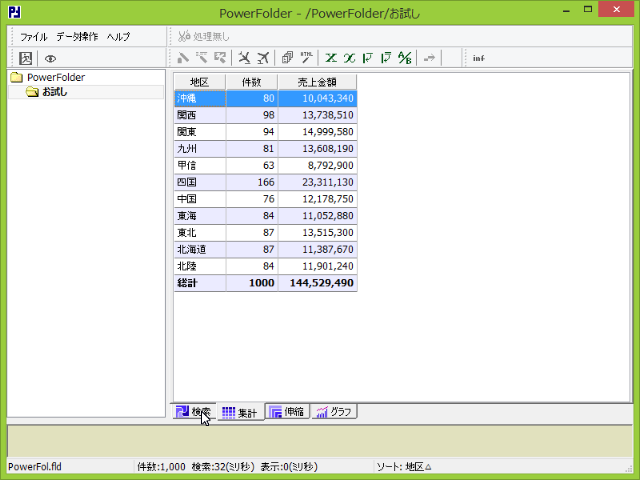Click the sales amount 23,311,130
This screenshot has height=480, width=640.
[318, 182]
